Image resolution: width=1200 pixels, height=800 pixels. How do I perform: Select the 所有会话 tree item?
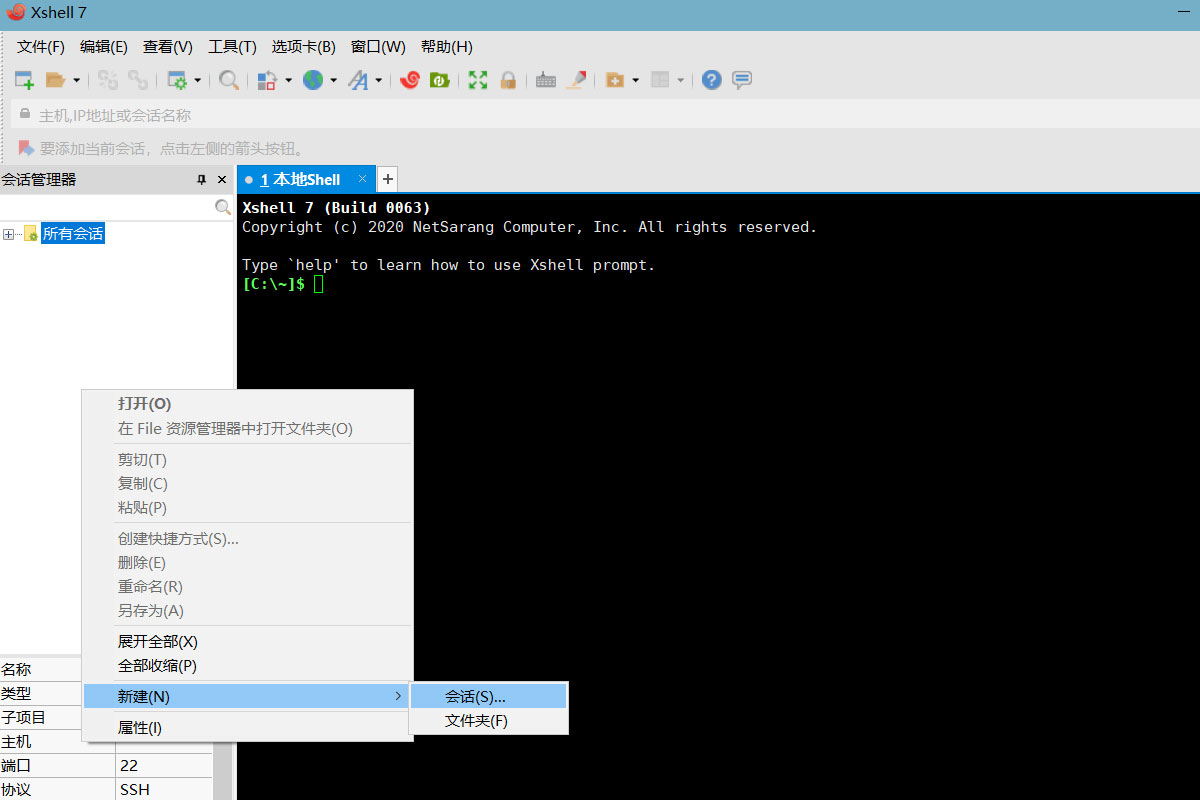(72, 234)
